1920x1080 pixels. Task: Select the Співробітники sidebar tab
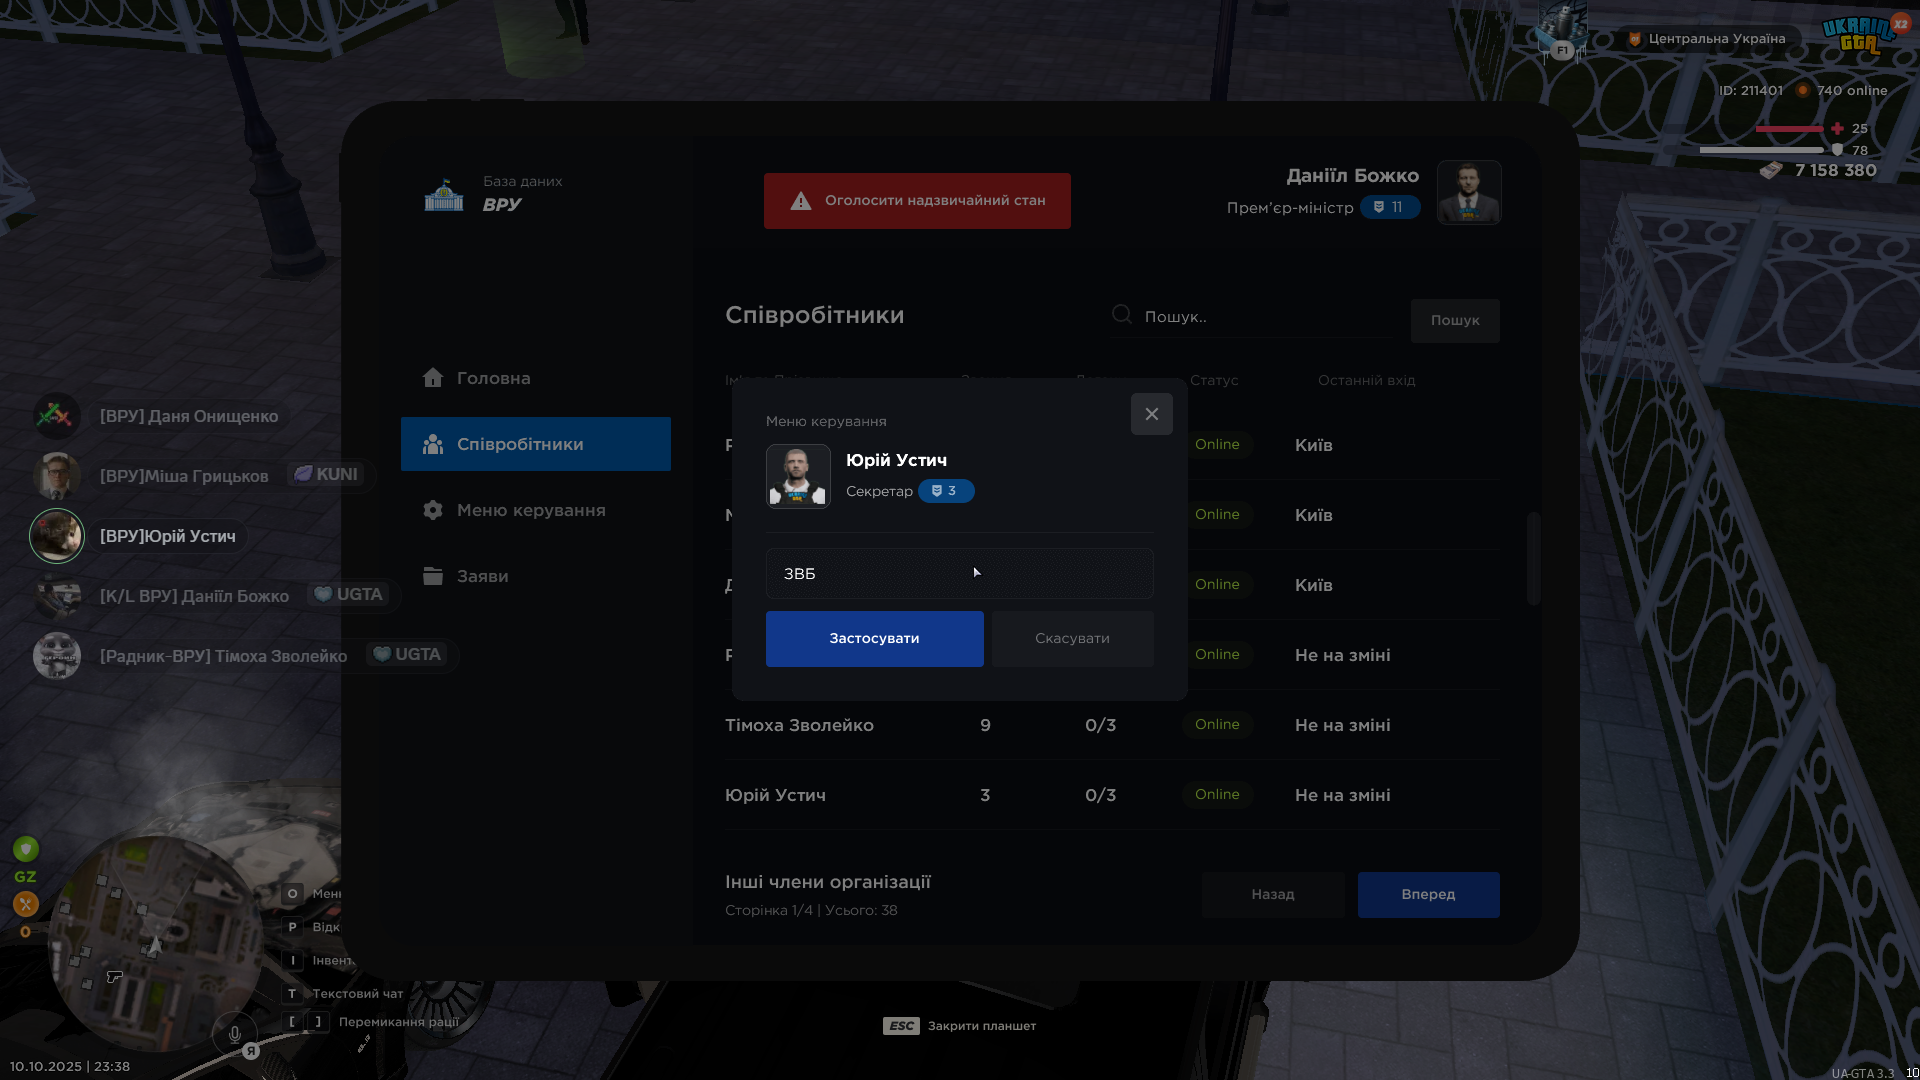[536, 444]
